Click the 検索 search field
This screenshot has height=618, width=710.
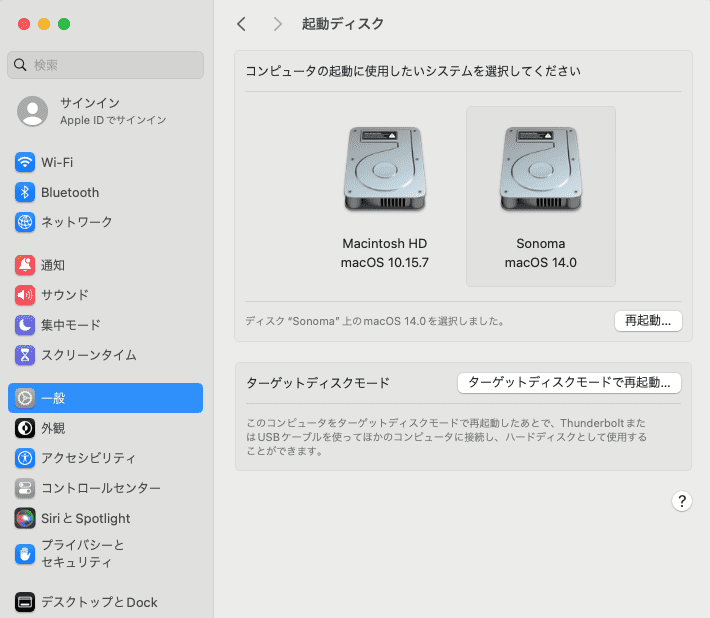pyautogui.click(x=106, y=65)
